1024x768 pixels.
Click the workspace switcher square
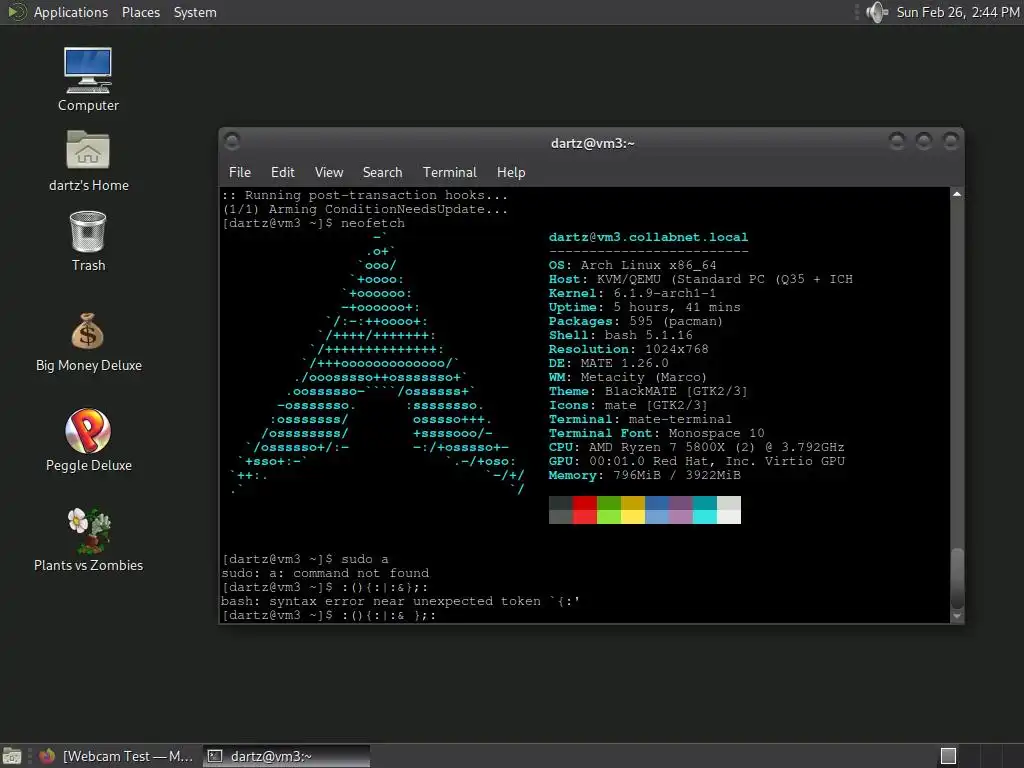(948, 756)
